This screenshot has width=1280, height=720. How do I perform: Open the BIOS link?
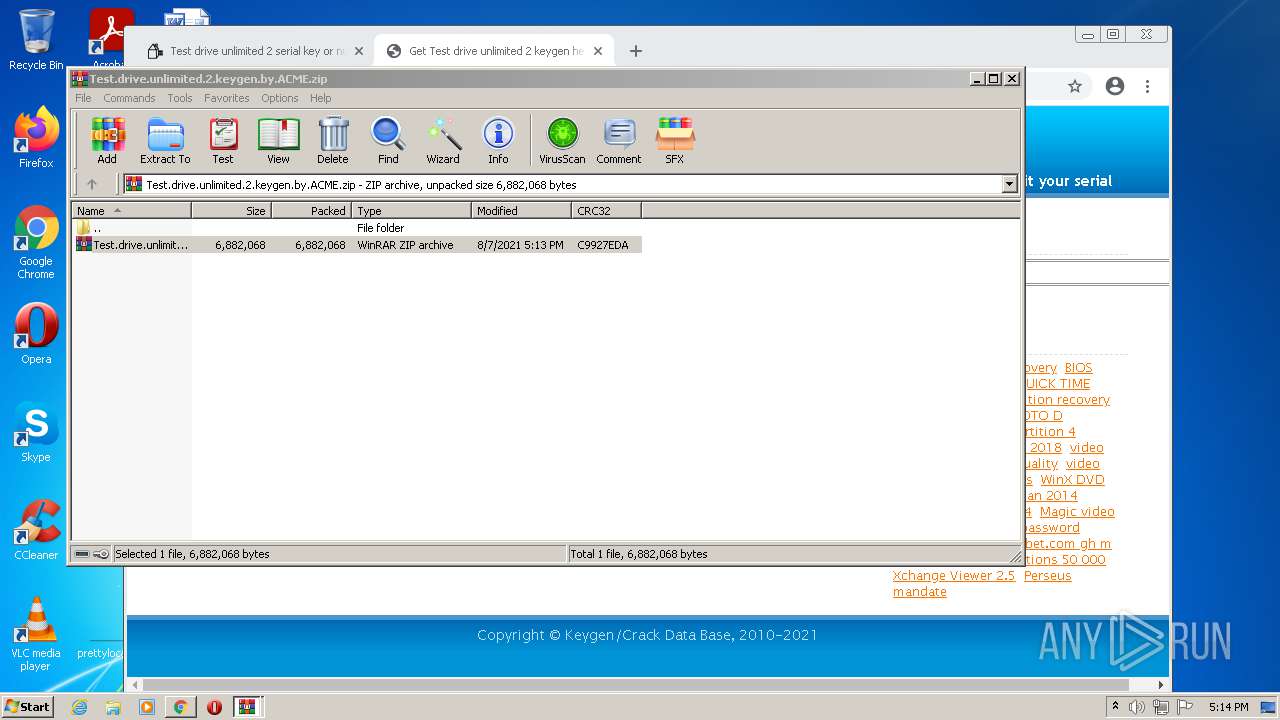click(x=1078, y=368)
